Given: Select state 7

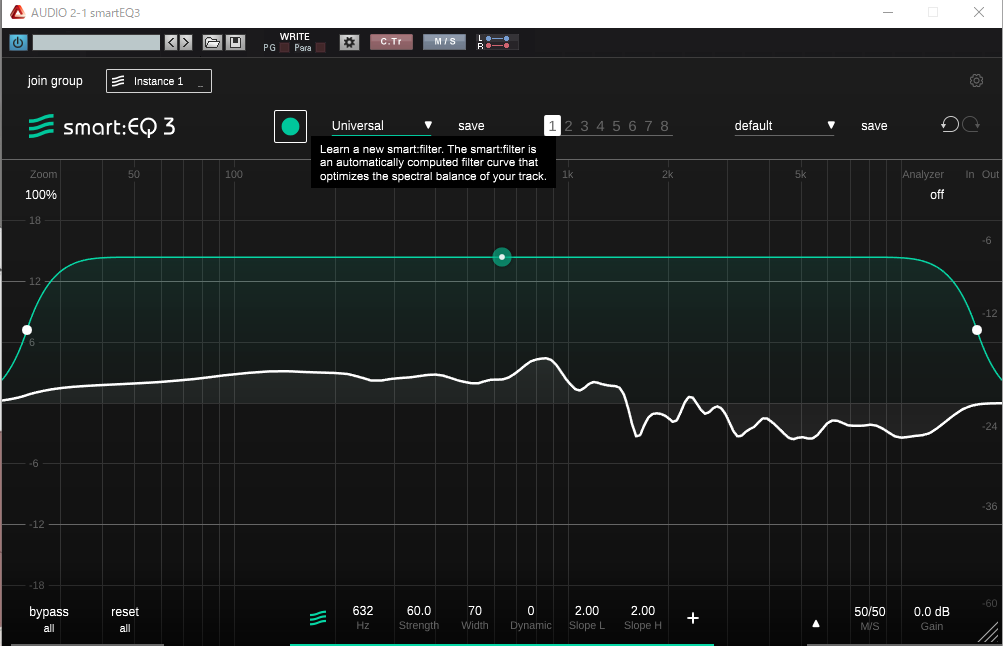Looking at the screenshot, I should (648, 126).
